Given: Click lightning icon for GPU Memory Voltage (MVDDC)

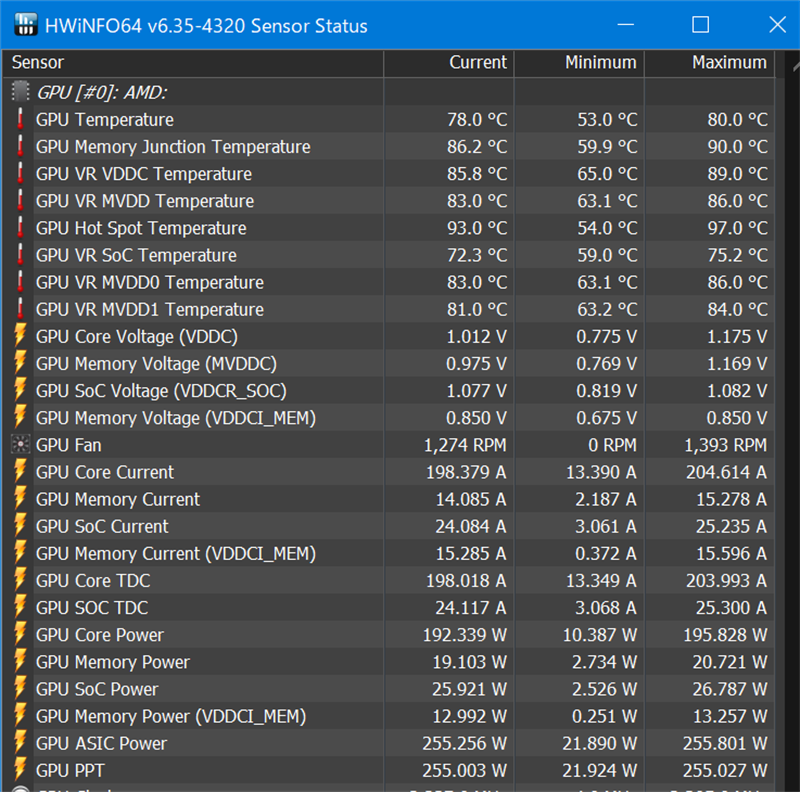Looking at the screenshot, I should tap(20, 363).
